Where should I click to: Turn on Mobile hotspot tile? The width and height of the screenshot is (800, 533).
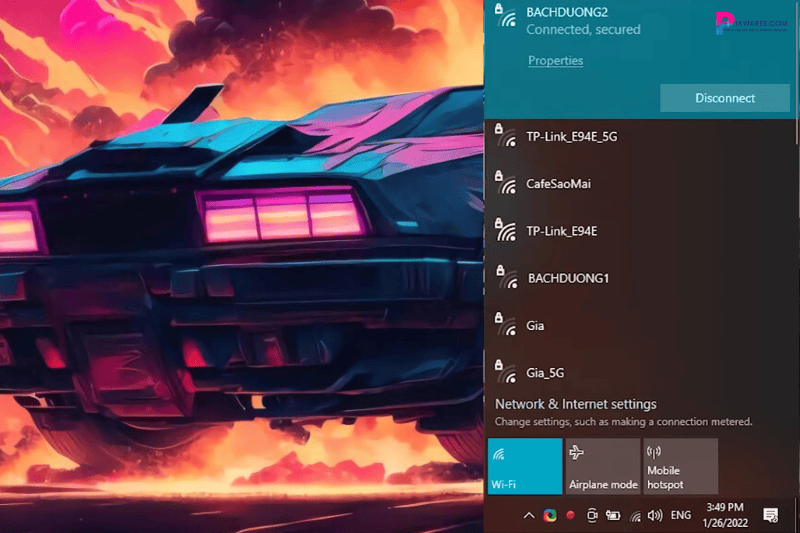click(x=680, y=466)
